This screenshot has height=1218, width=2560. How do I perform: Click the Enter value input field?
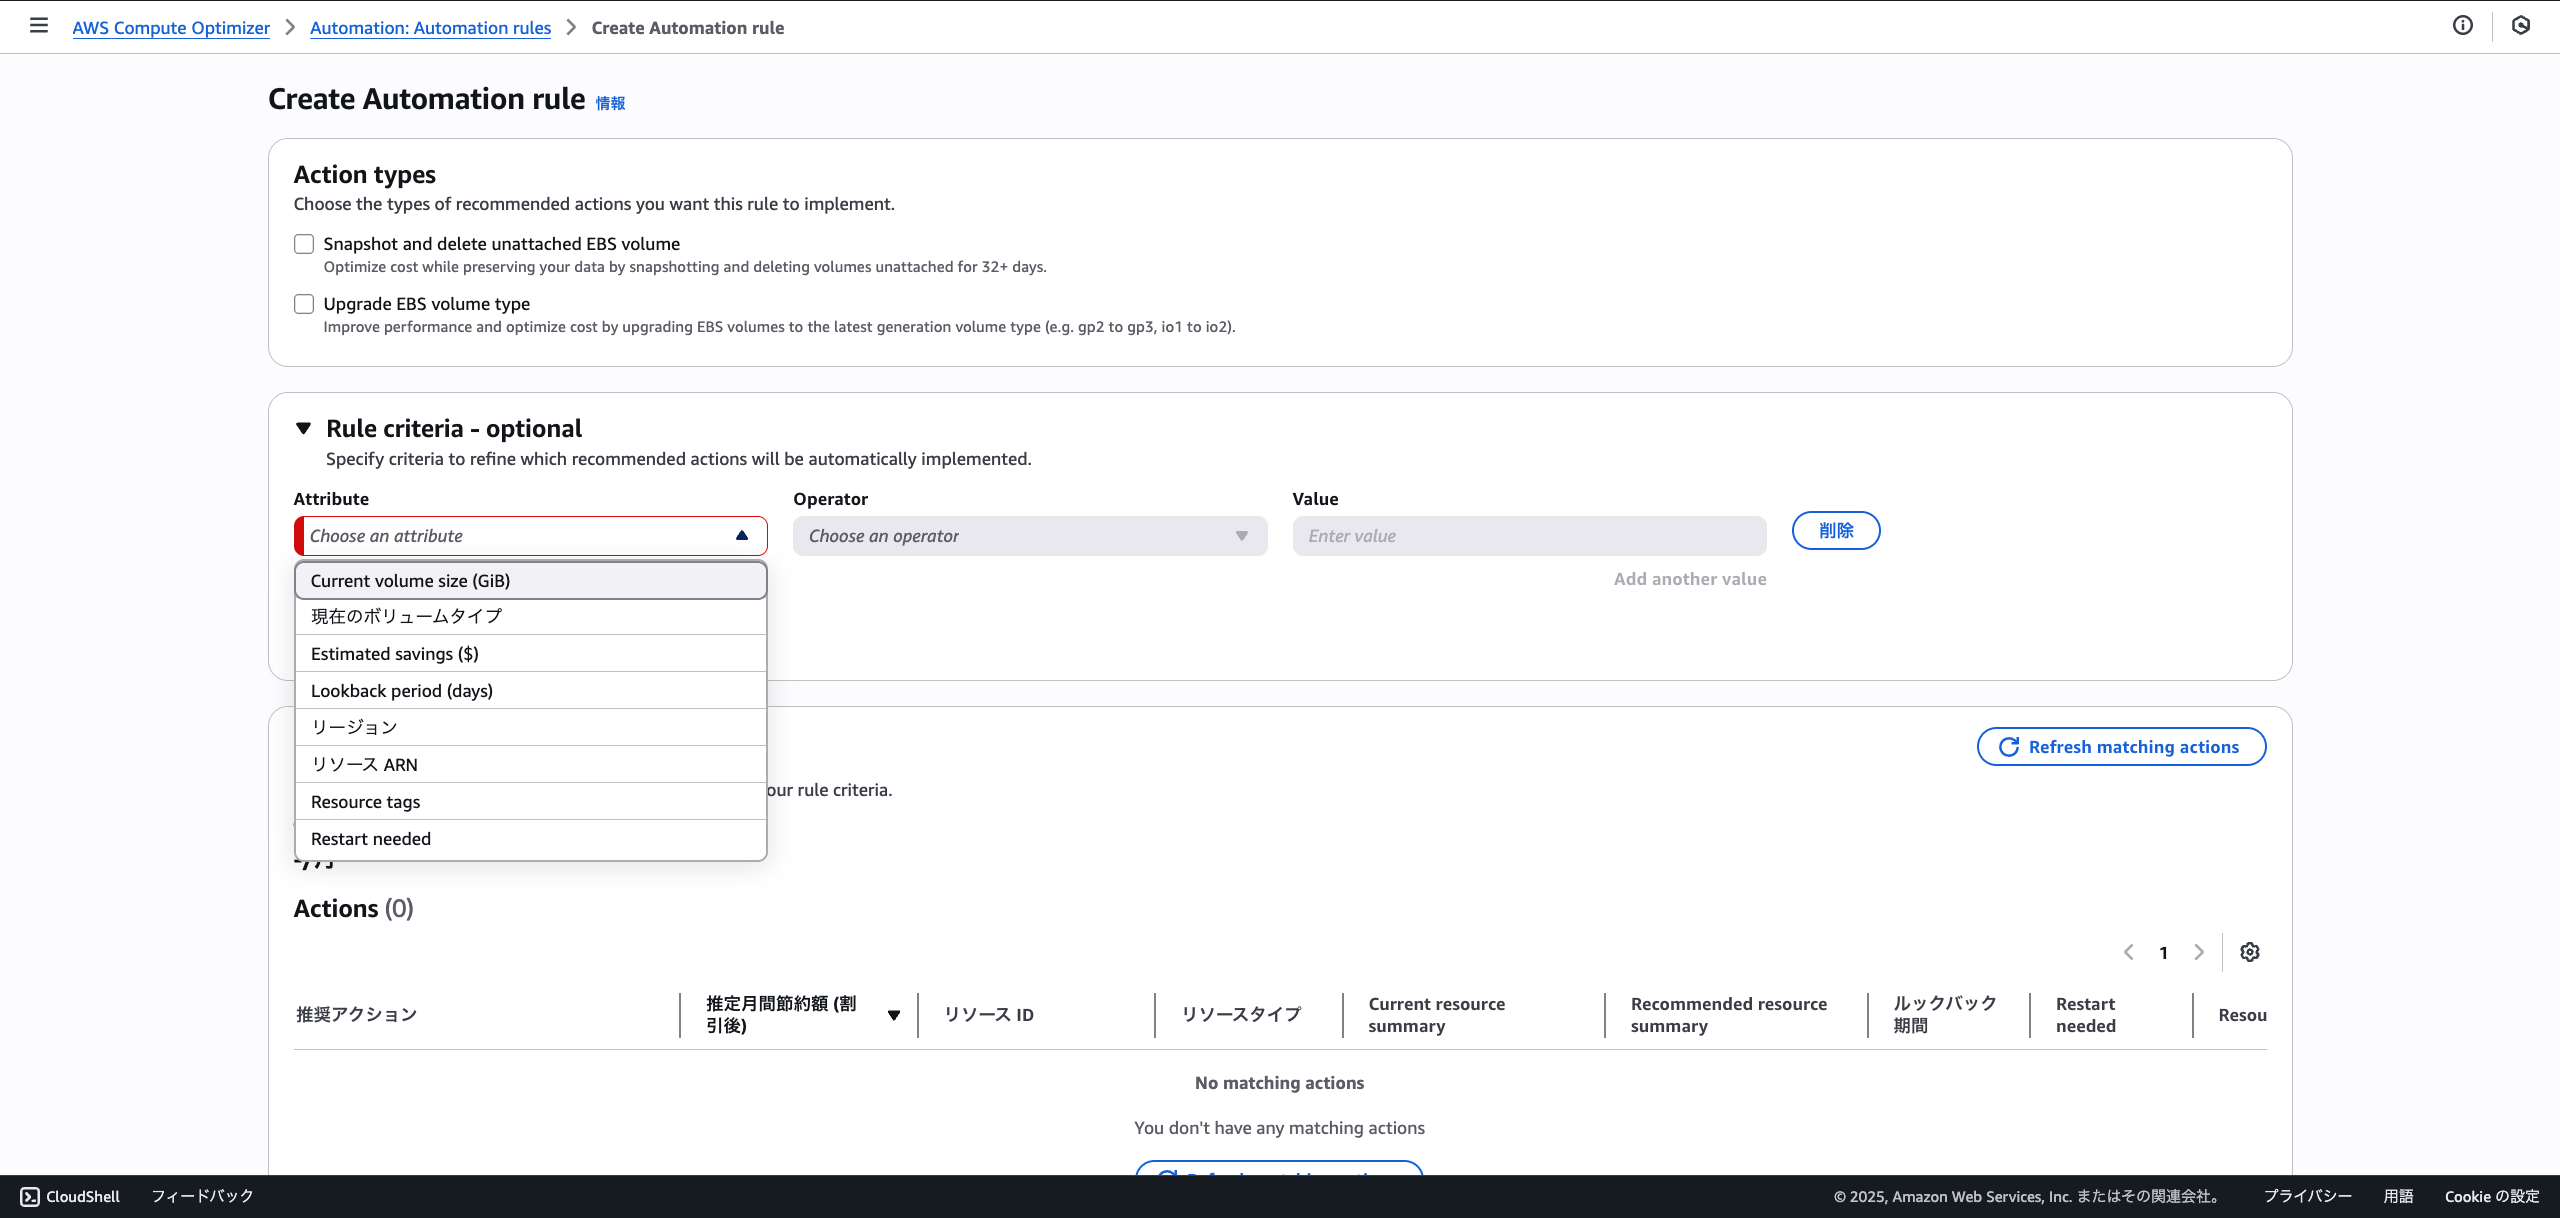(1528, 536)
